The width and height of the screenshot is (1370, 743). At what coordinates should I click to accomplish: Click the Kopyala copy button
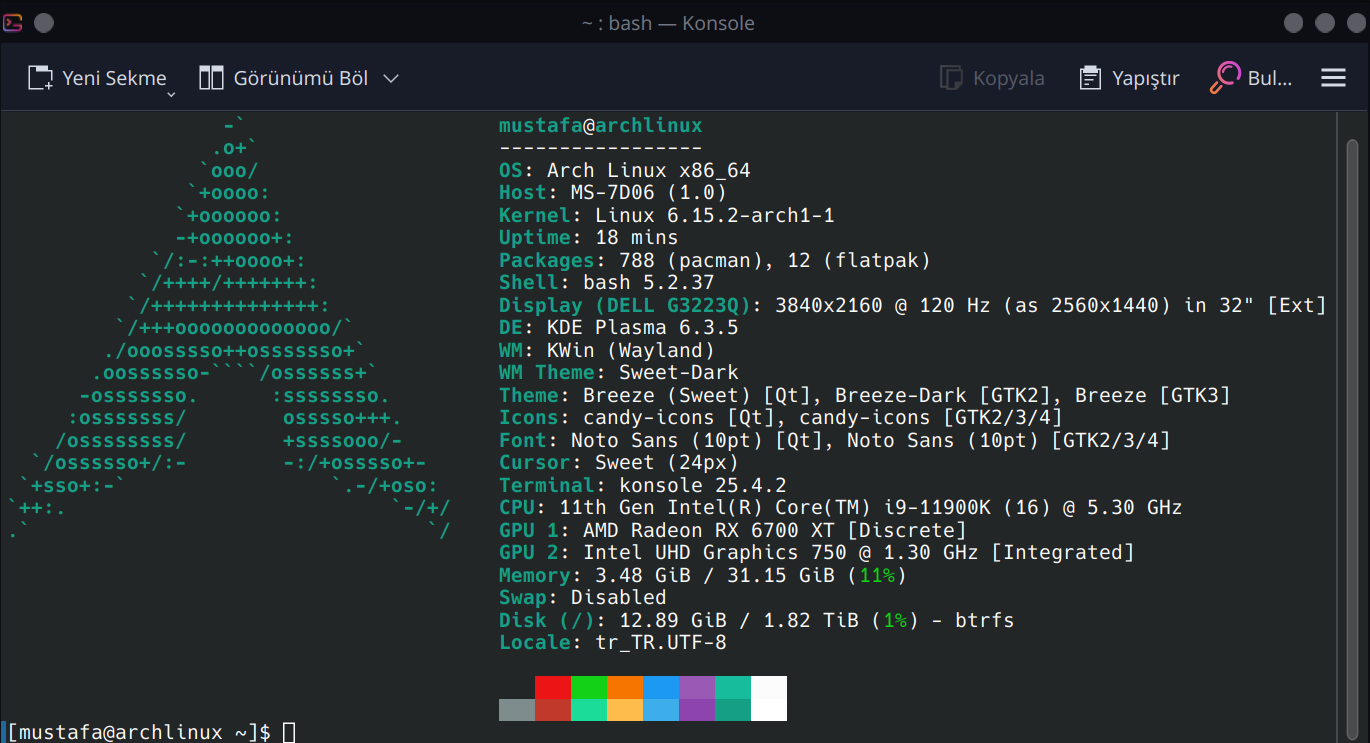pos(992,78)
